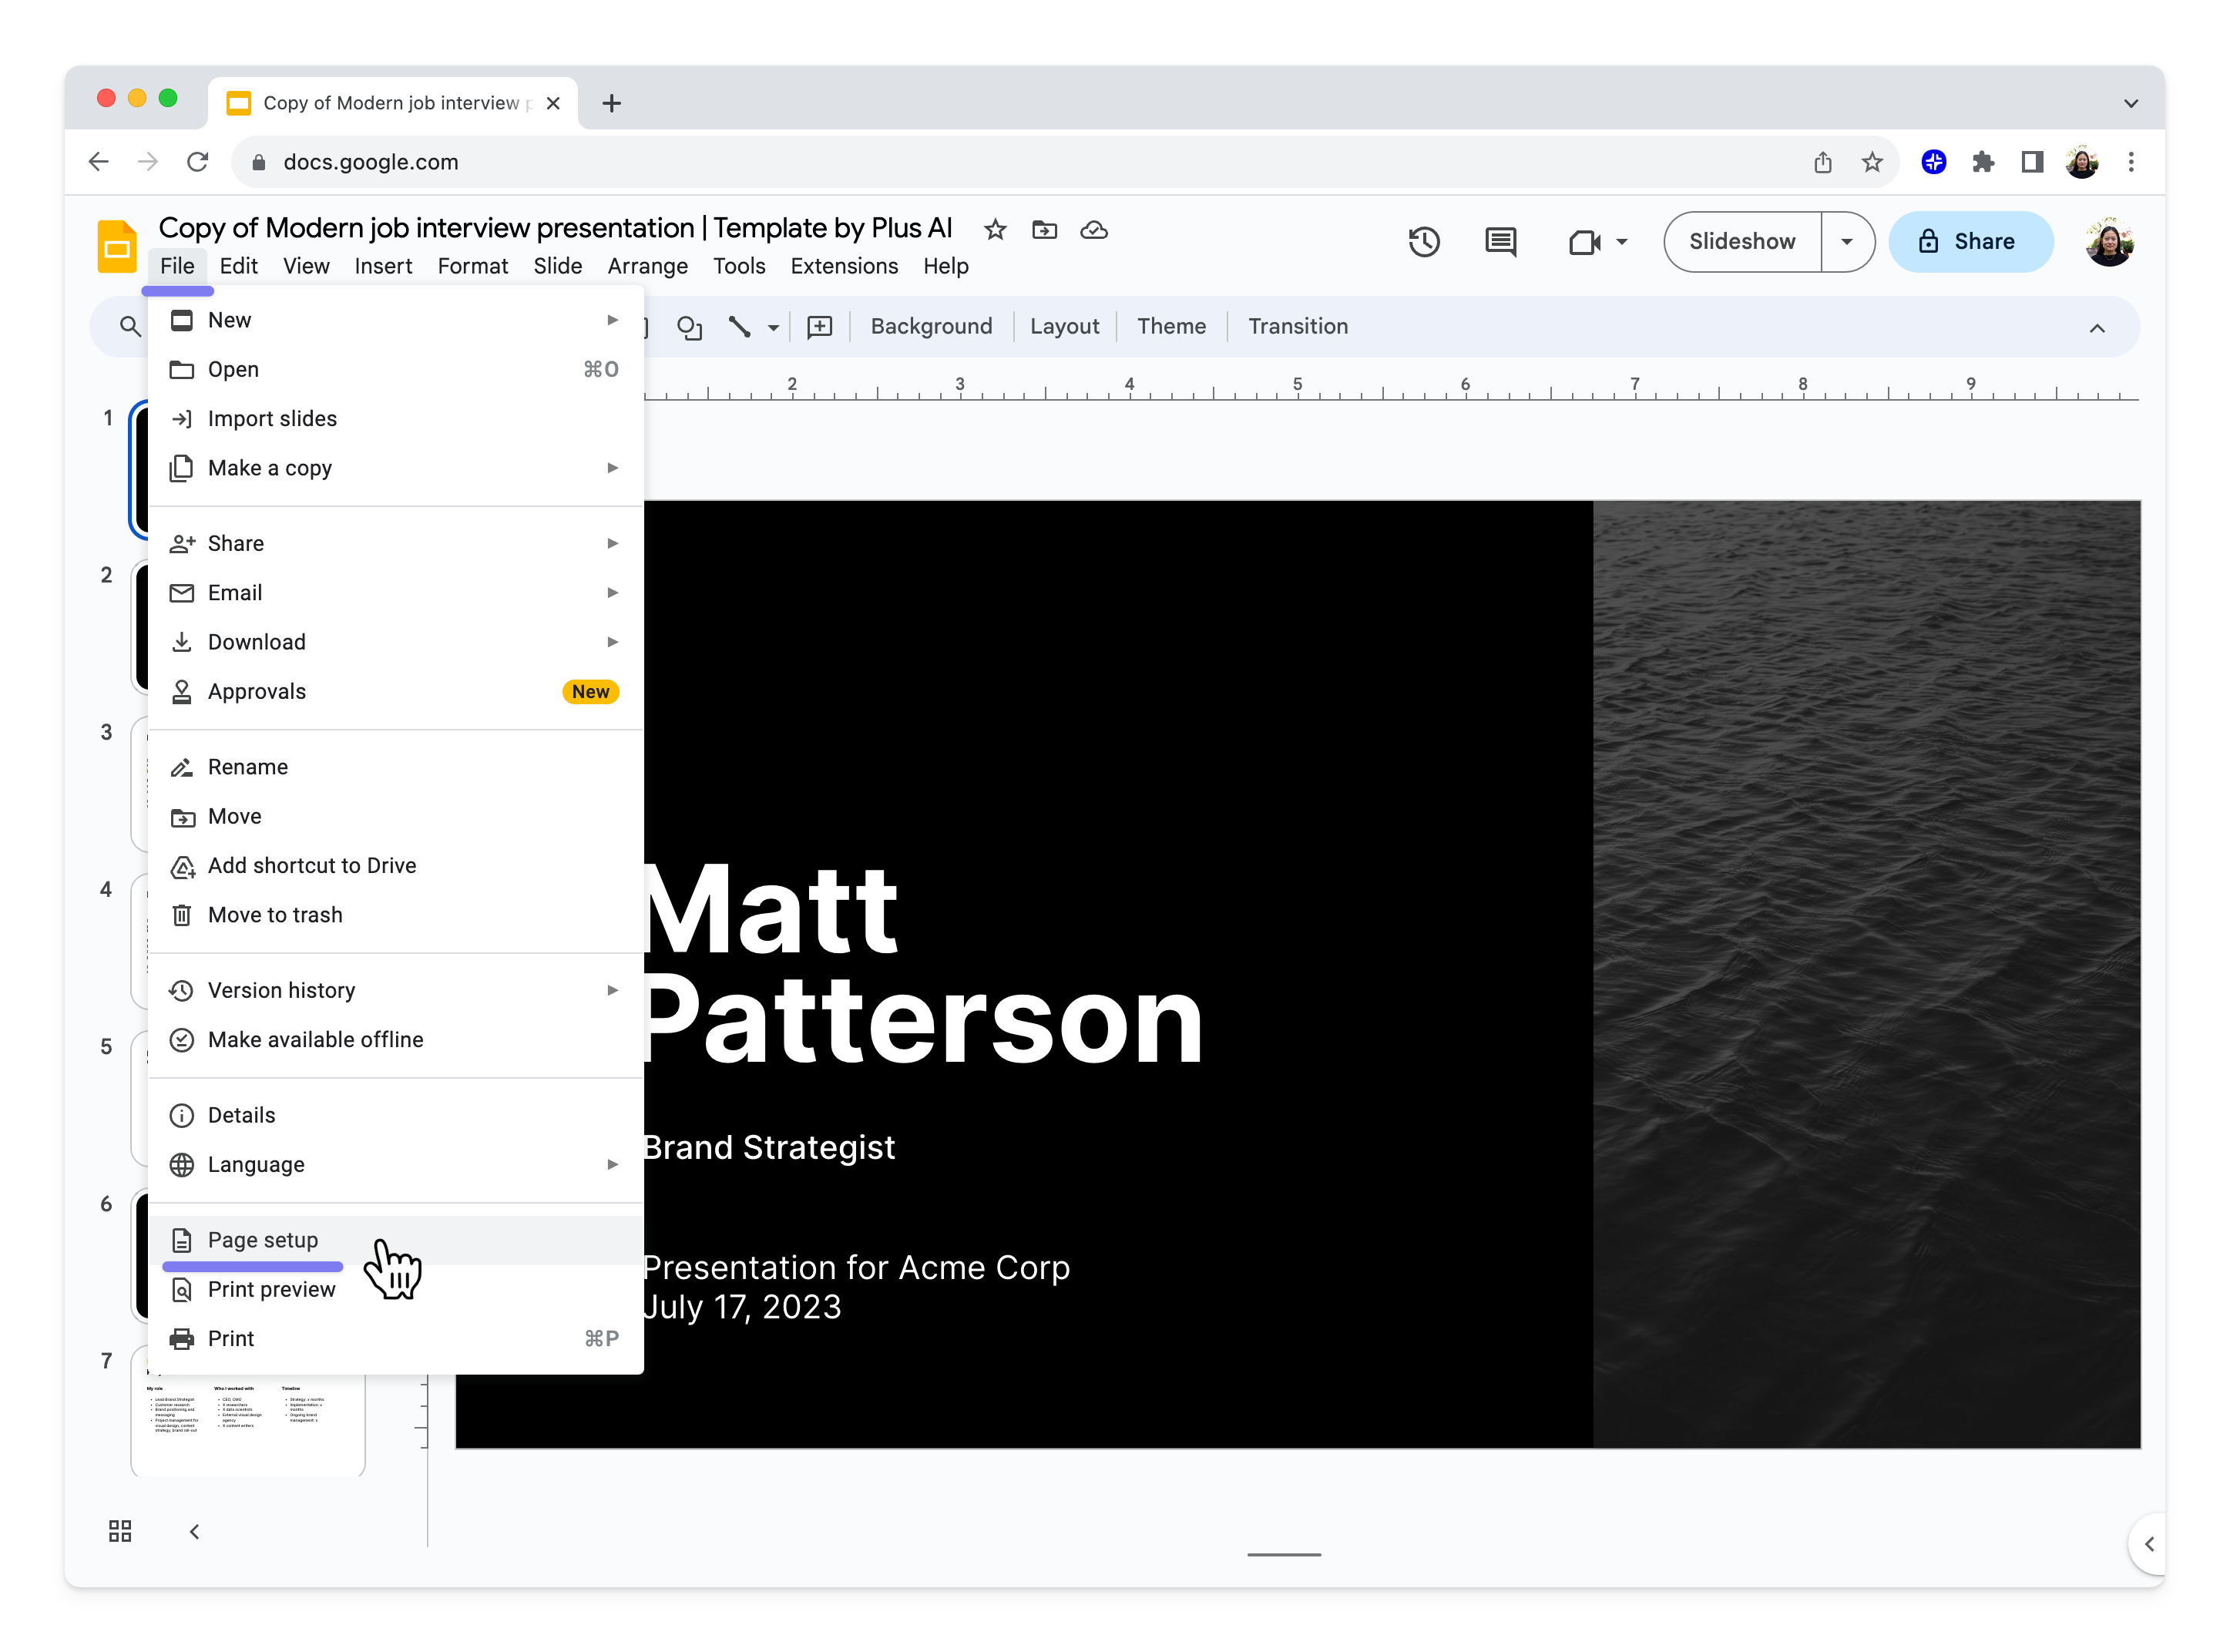Click the move-to-folder icon beside title
The height and width of the screenshot is (1652, 2230).
coord(1044,230)
